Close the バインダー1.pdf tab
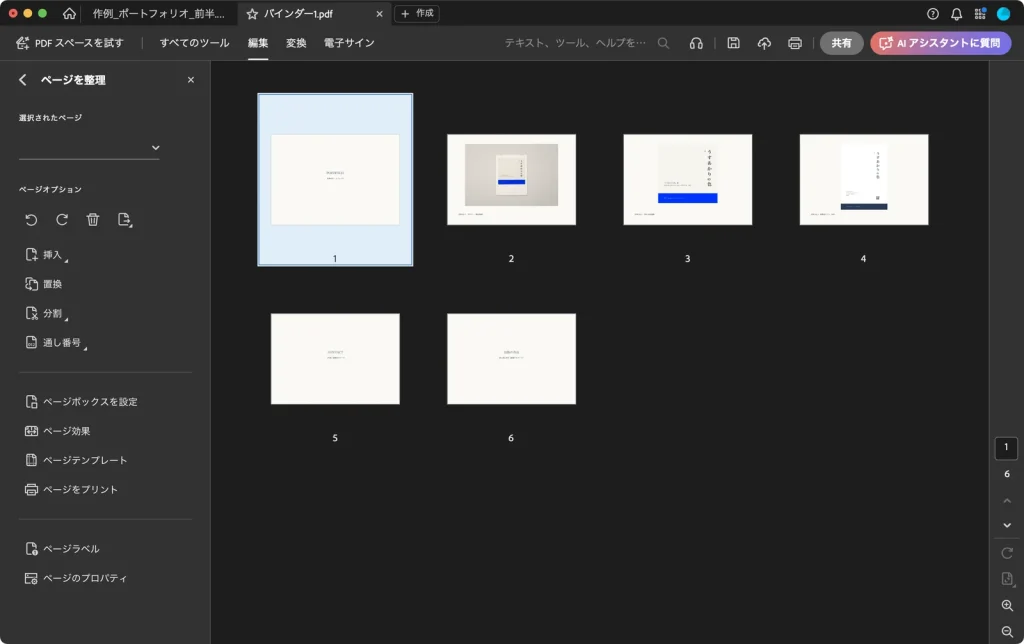 [x=379, y=14]
